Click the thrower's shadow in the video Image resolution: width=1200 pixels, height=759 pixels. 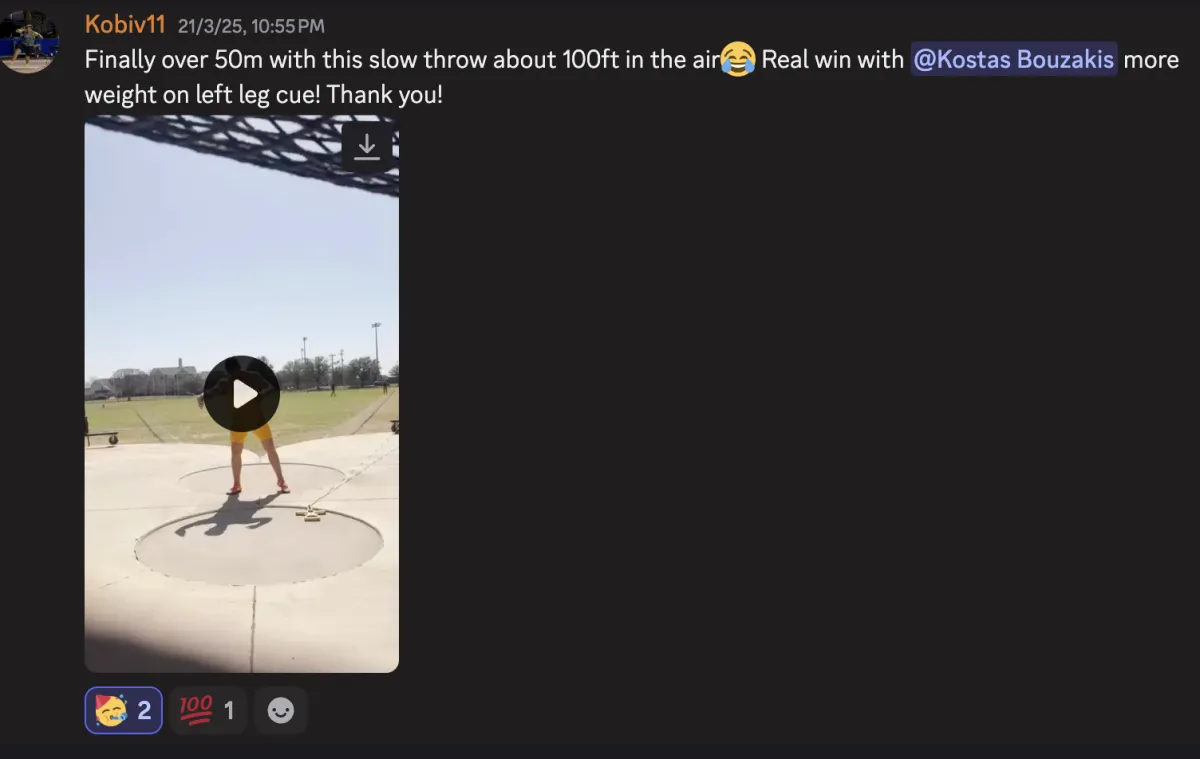(227, 514)
